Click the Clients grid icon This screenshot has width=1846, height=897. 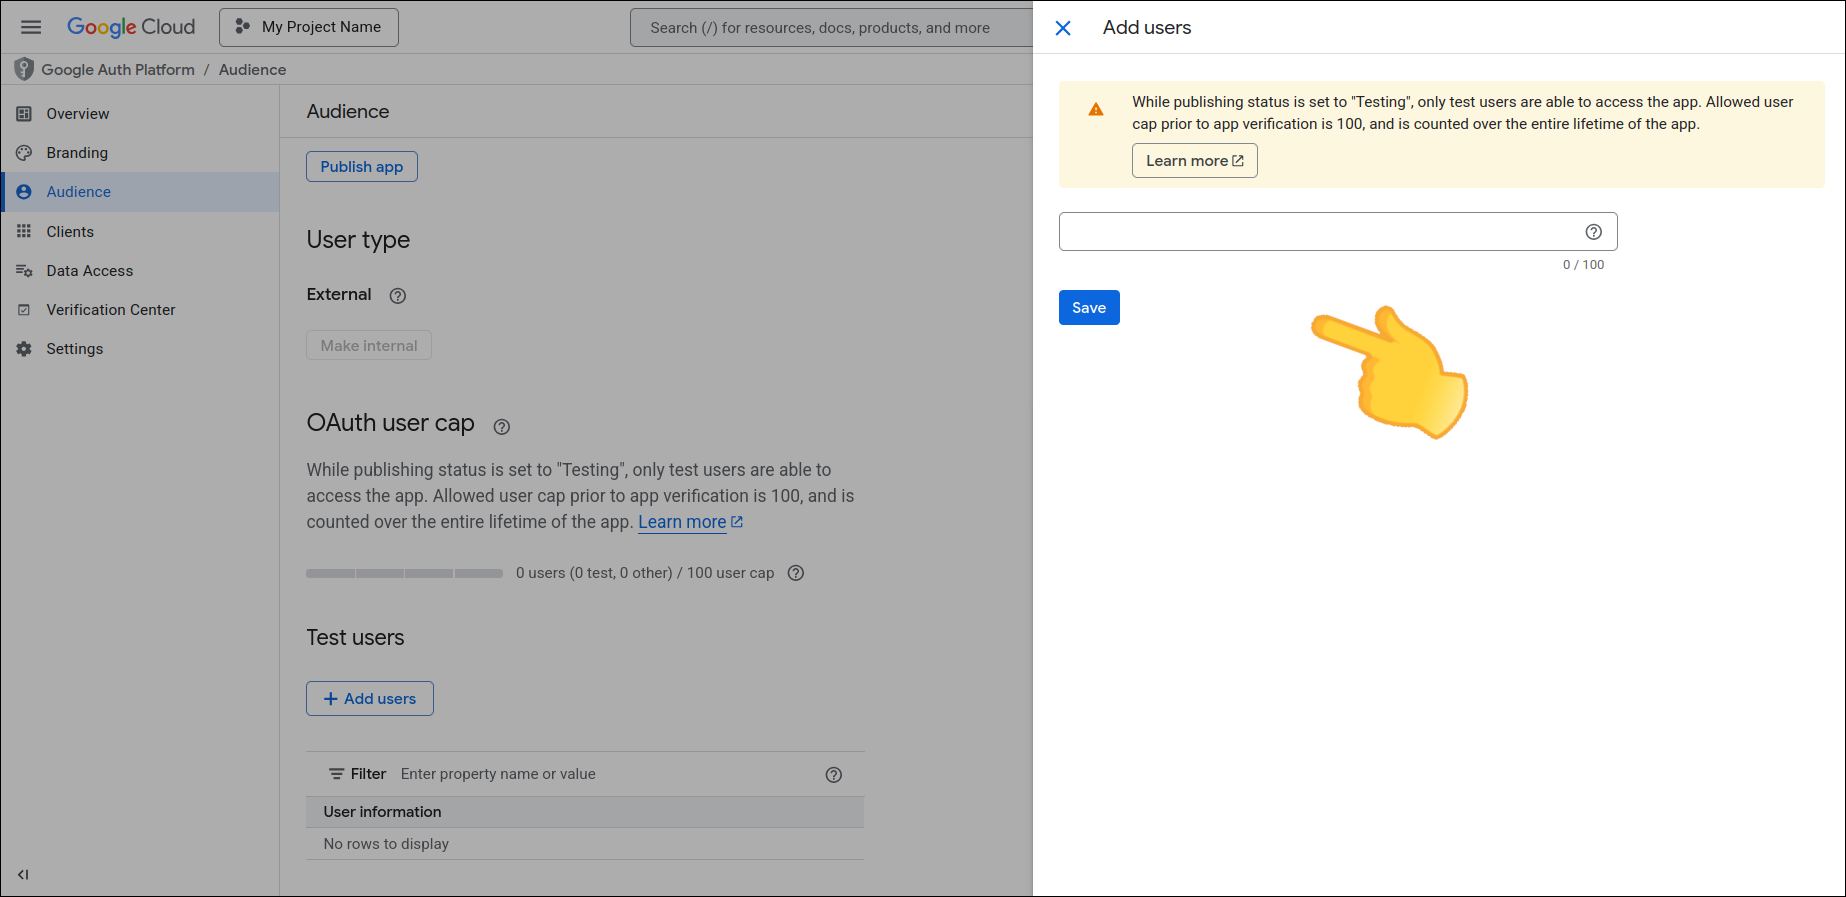24,231
